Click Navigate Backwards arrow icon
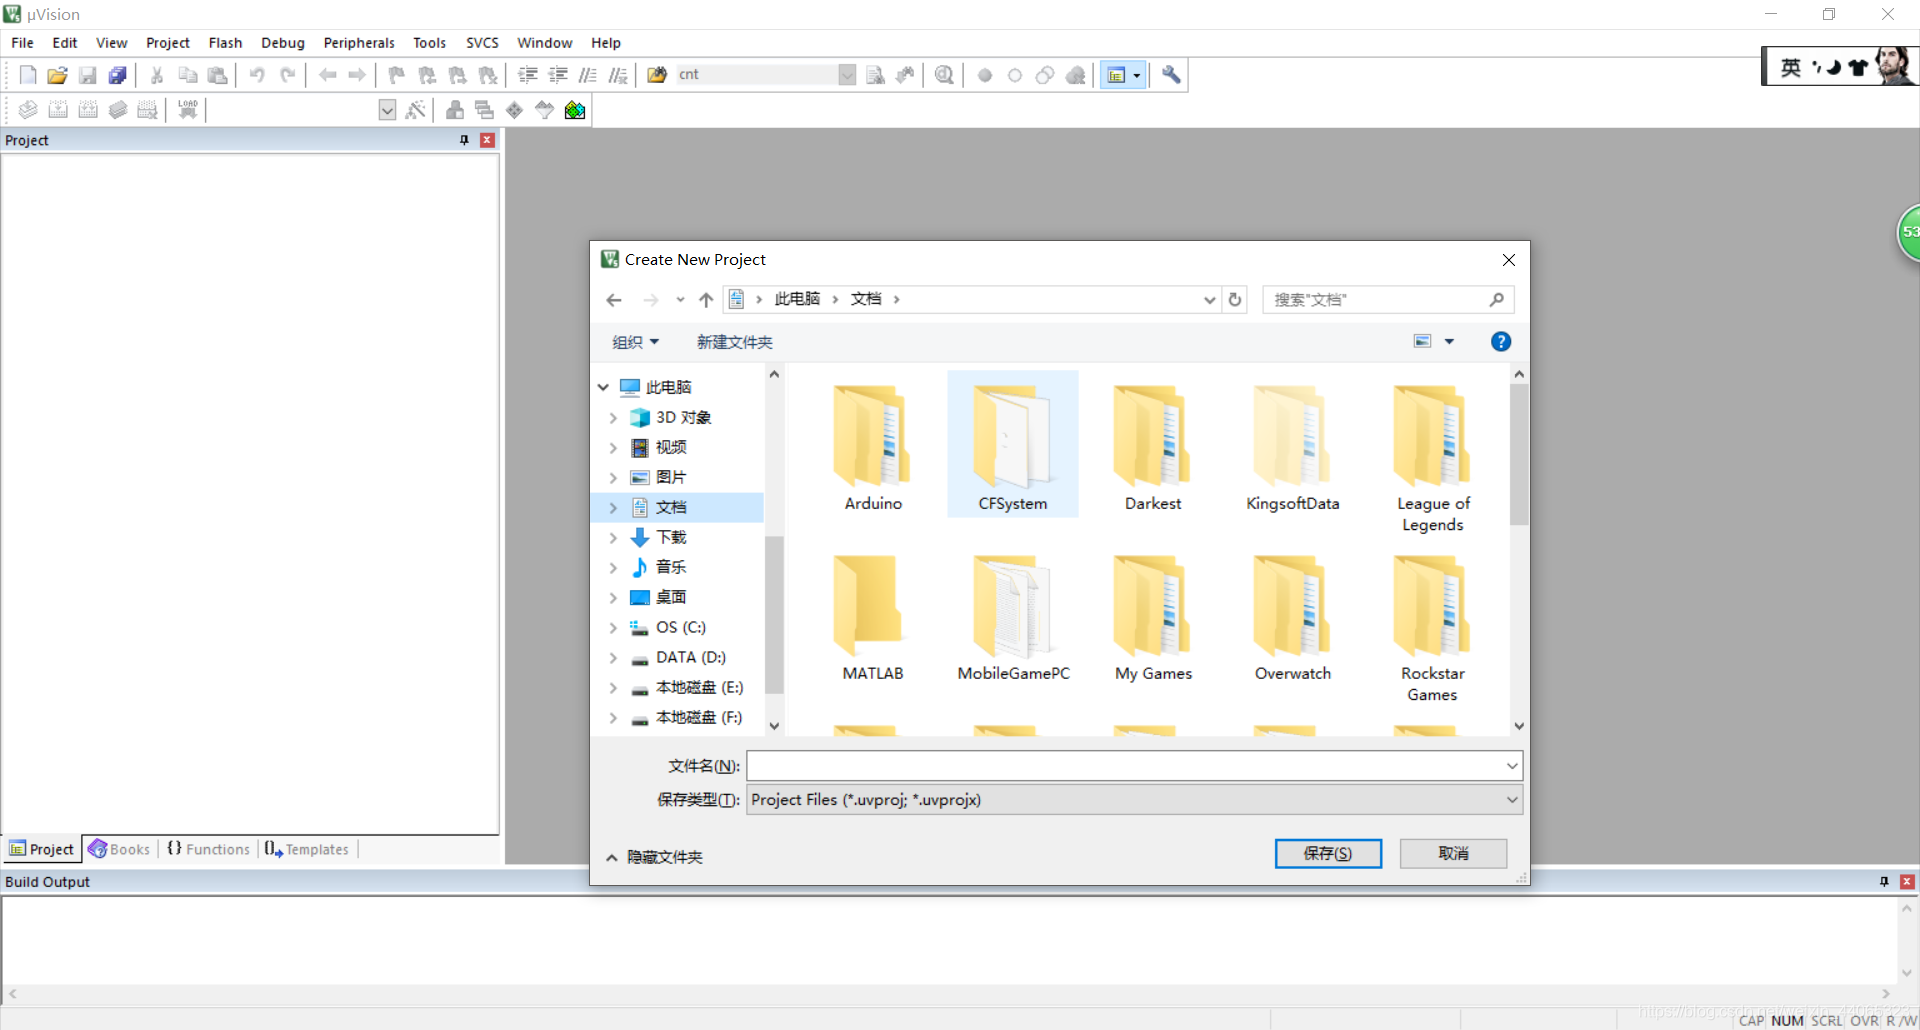The width and height of the screenshot is (1920, 1030). [327, 75]
